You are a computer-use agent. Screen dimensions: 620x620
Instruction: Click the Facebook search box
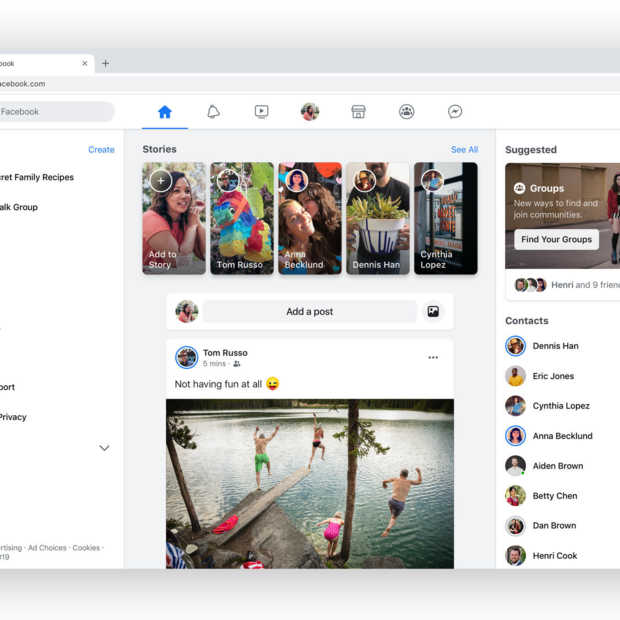[55, 112]
